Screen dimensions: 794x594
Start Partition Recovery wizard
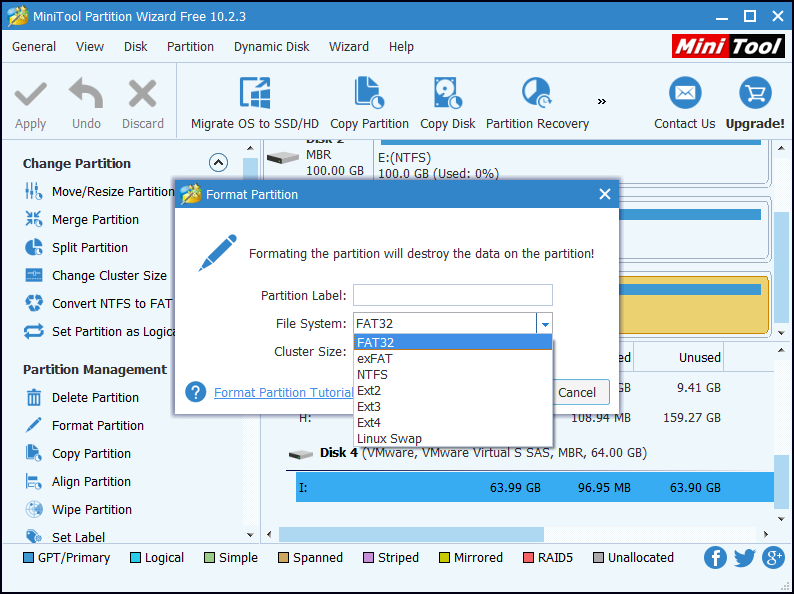tap(537, 104)
